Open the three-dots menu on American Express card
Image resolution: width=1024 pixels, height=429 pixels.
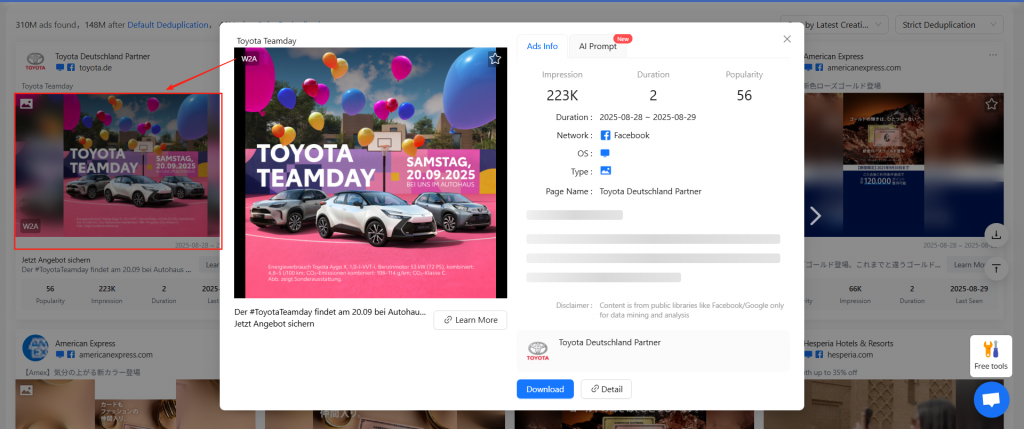point(992,54)
